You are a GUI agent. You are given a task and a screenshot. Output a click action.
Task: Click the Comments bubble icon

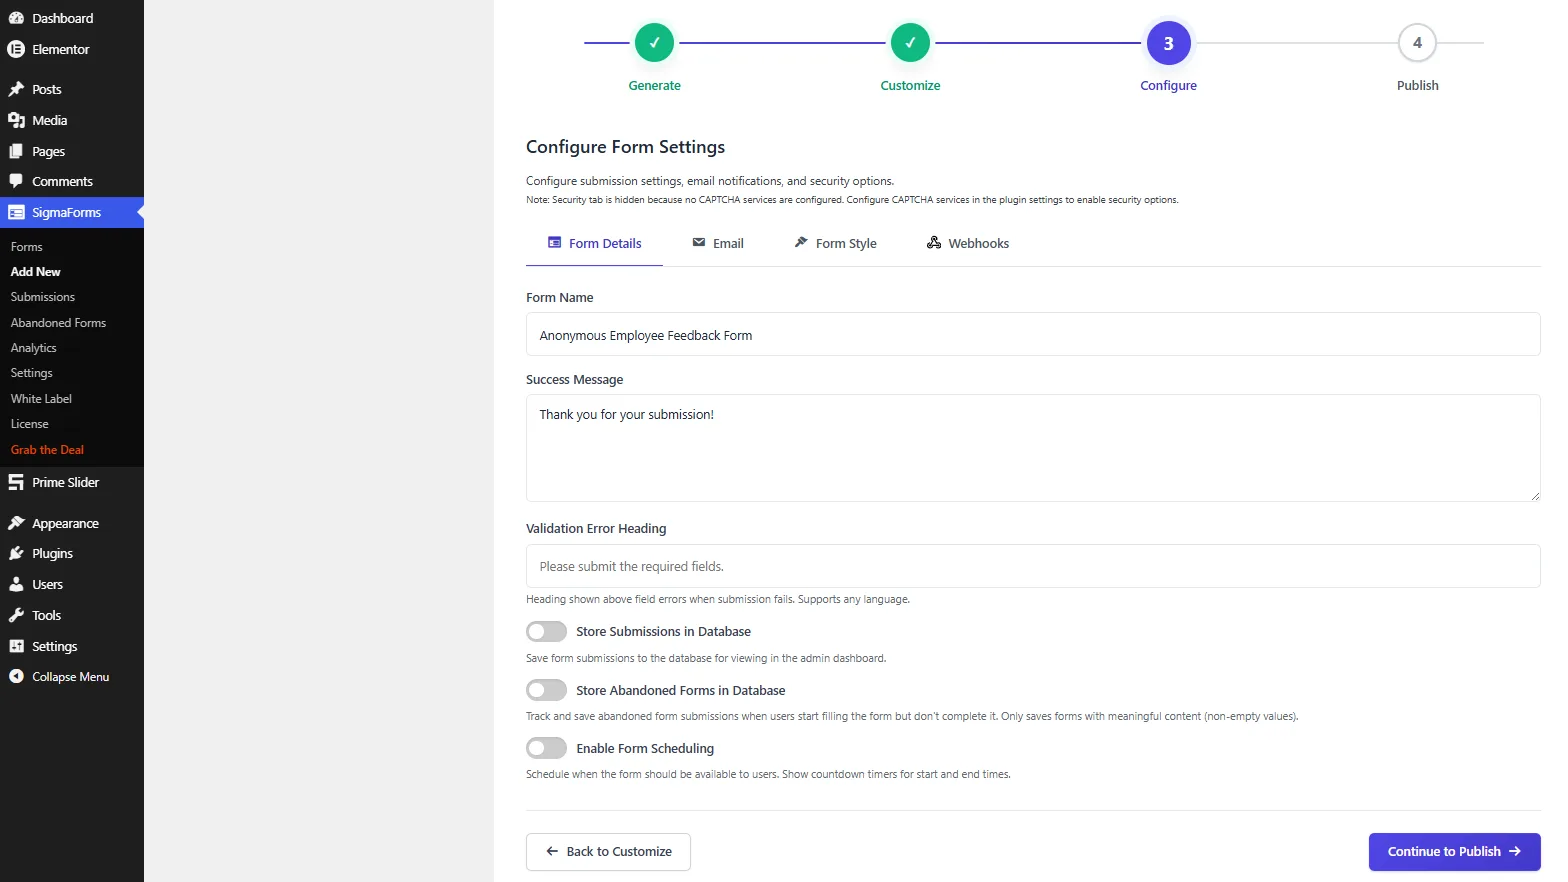16,181
